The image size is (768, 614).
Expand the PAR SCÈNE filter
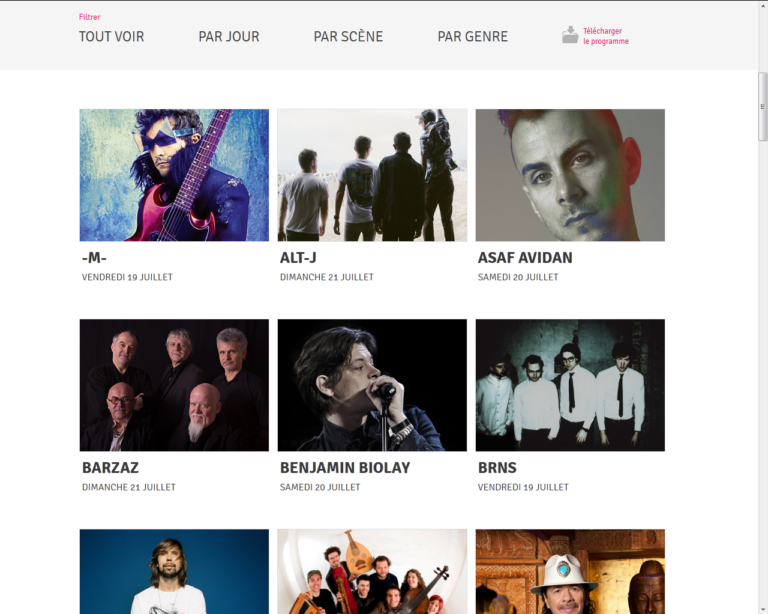click(348, 37)
